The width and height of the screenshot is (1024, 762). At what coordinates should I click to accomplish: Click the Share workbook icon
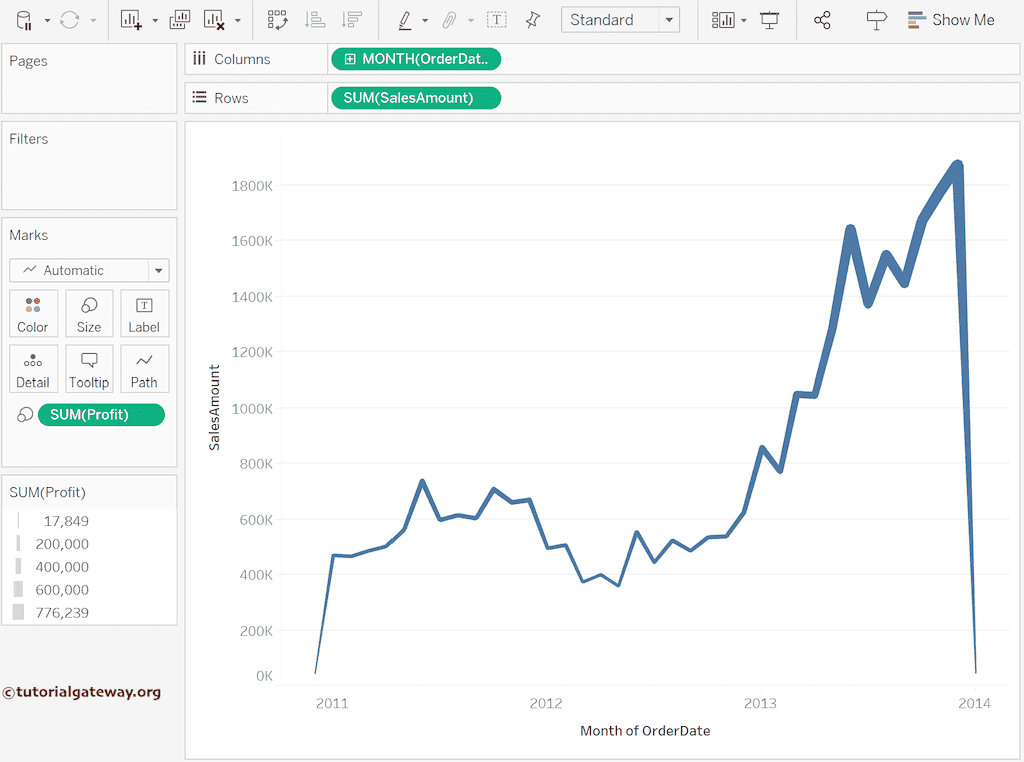[x=822, y=19]
